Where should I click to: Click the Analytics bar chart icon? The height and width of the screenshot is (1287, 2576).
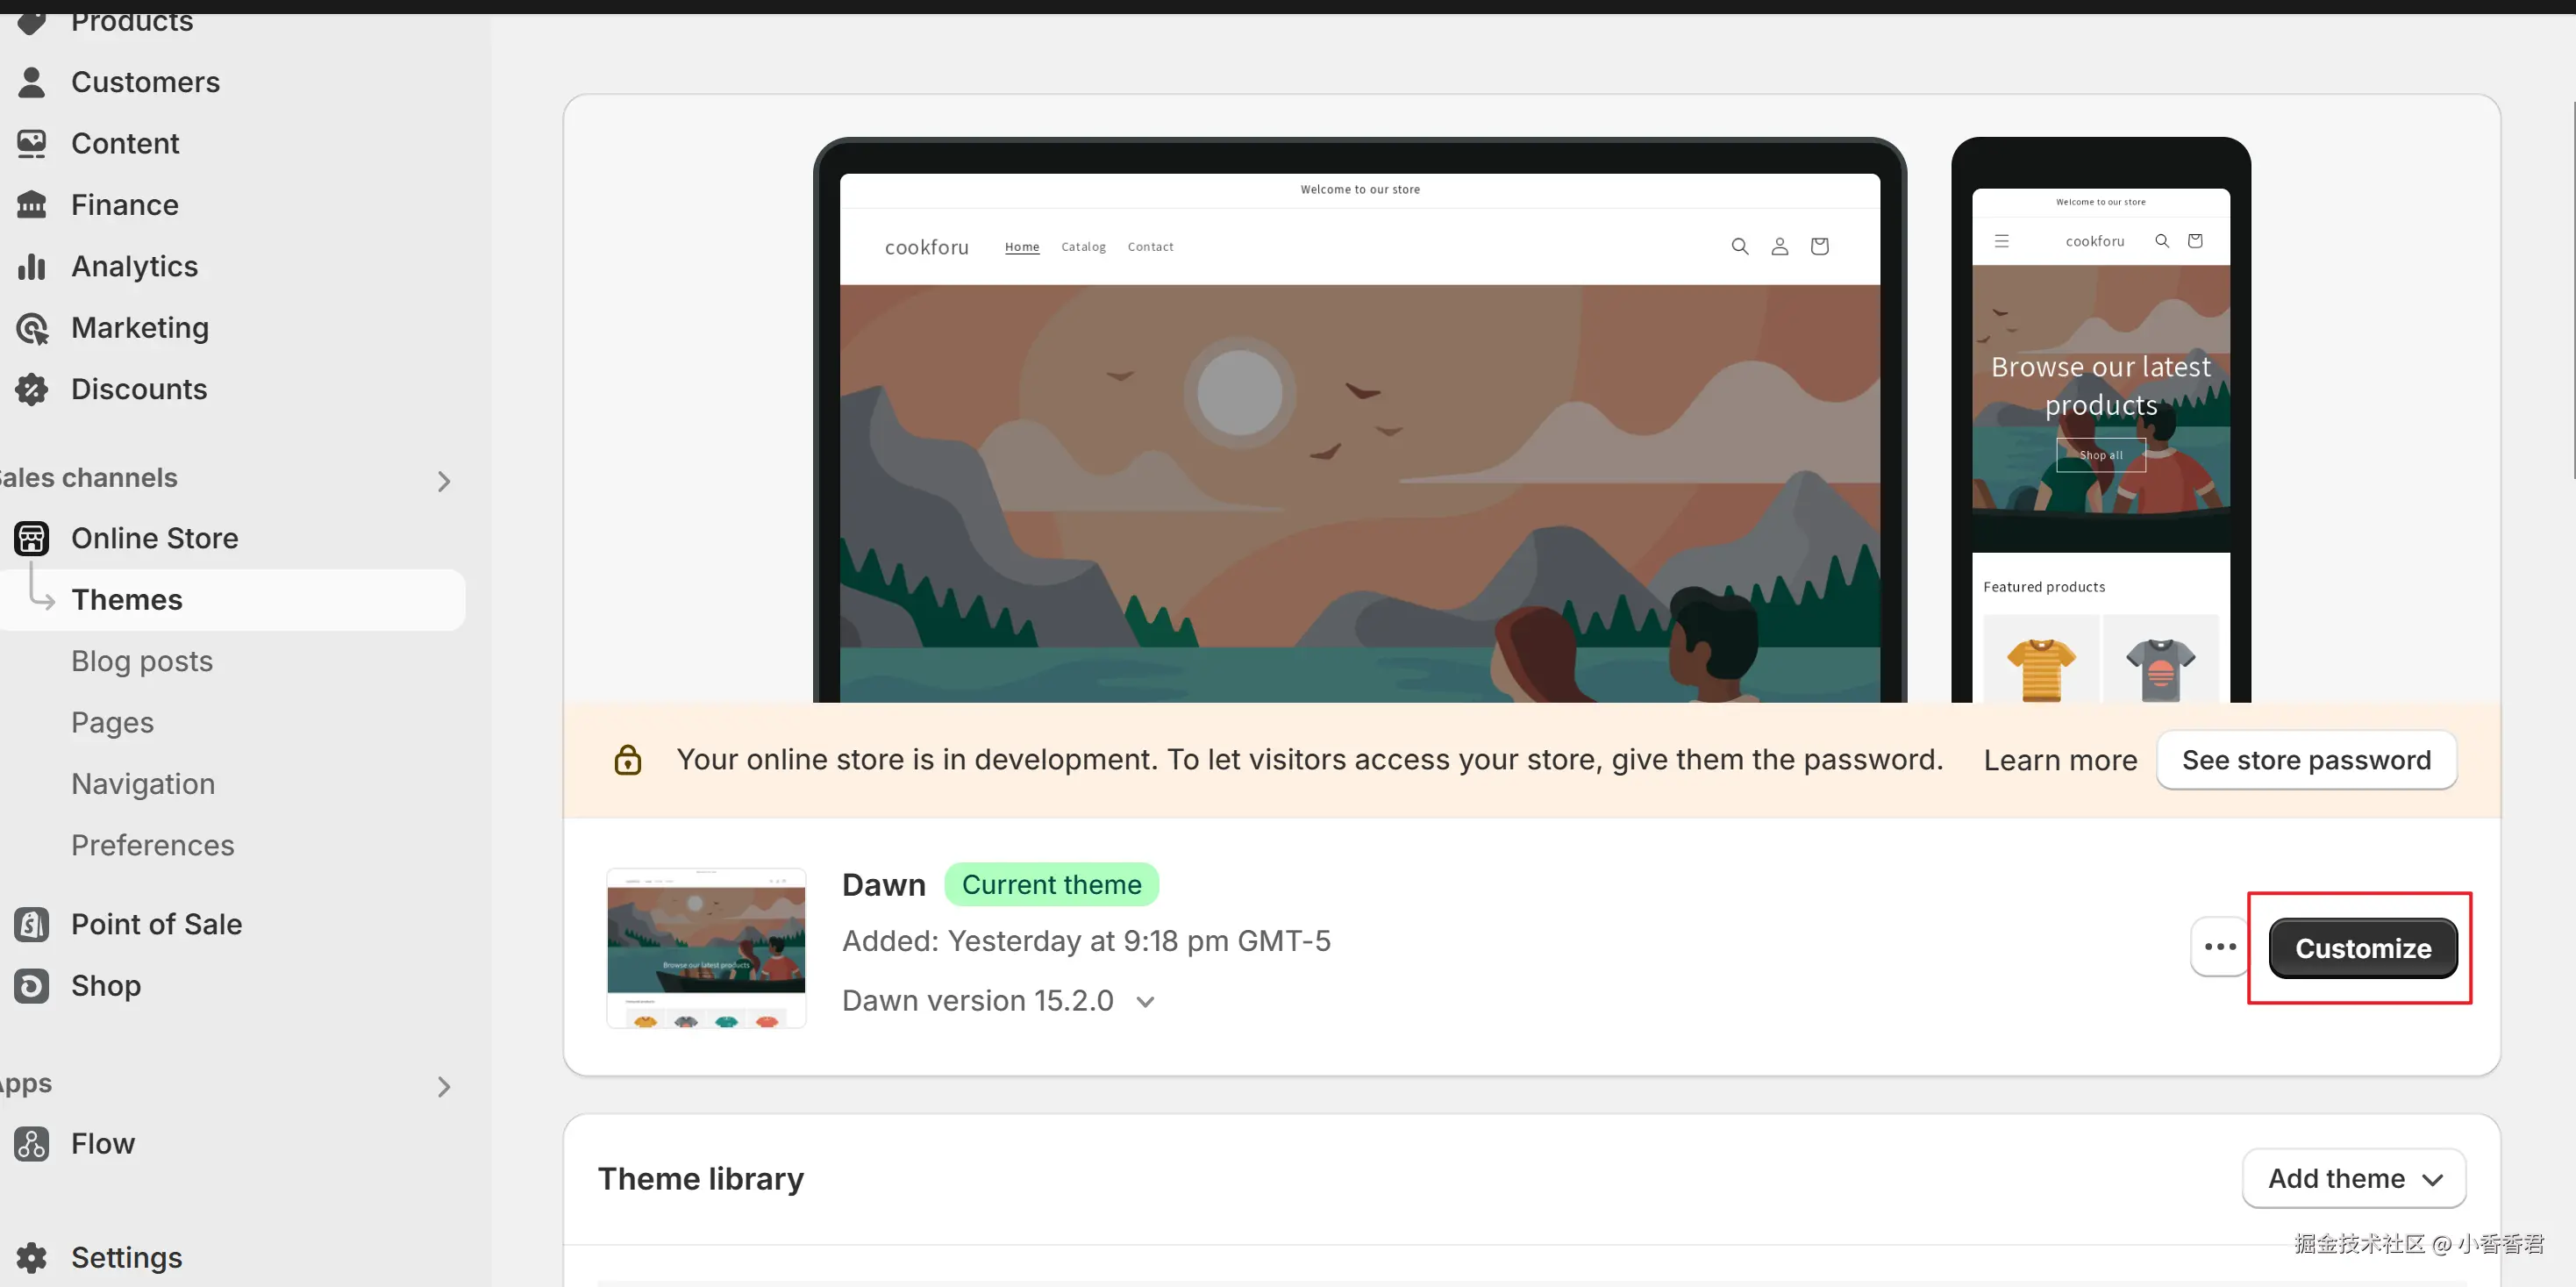(x=32, y=266)
